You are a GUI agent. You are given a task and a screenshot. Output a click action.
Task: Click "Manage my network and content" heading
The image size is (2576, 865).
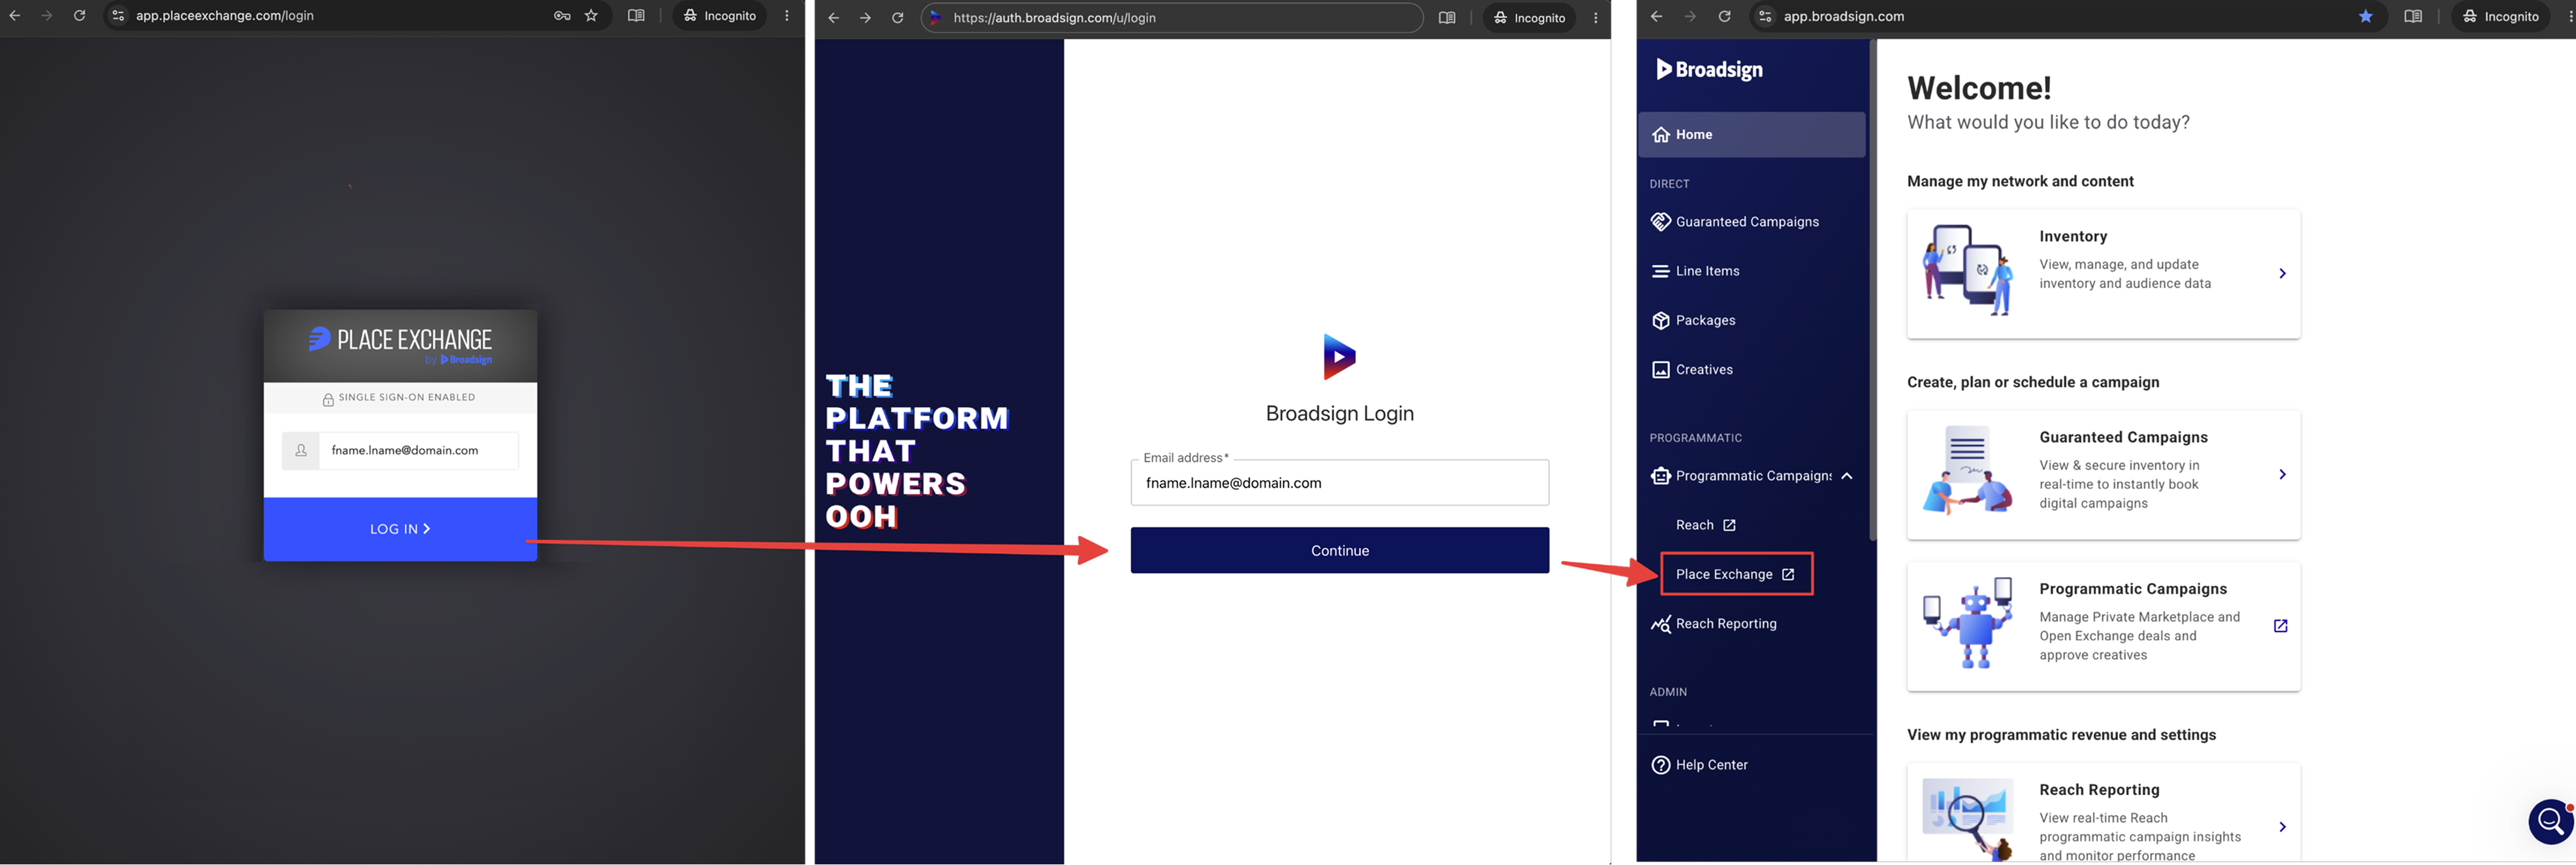(x=2020, y=181)
